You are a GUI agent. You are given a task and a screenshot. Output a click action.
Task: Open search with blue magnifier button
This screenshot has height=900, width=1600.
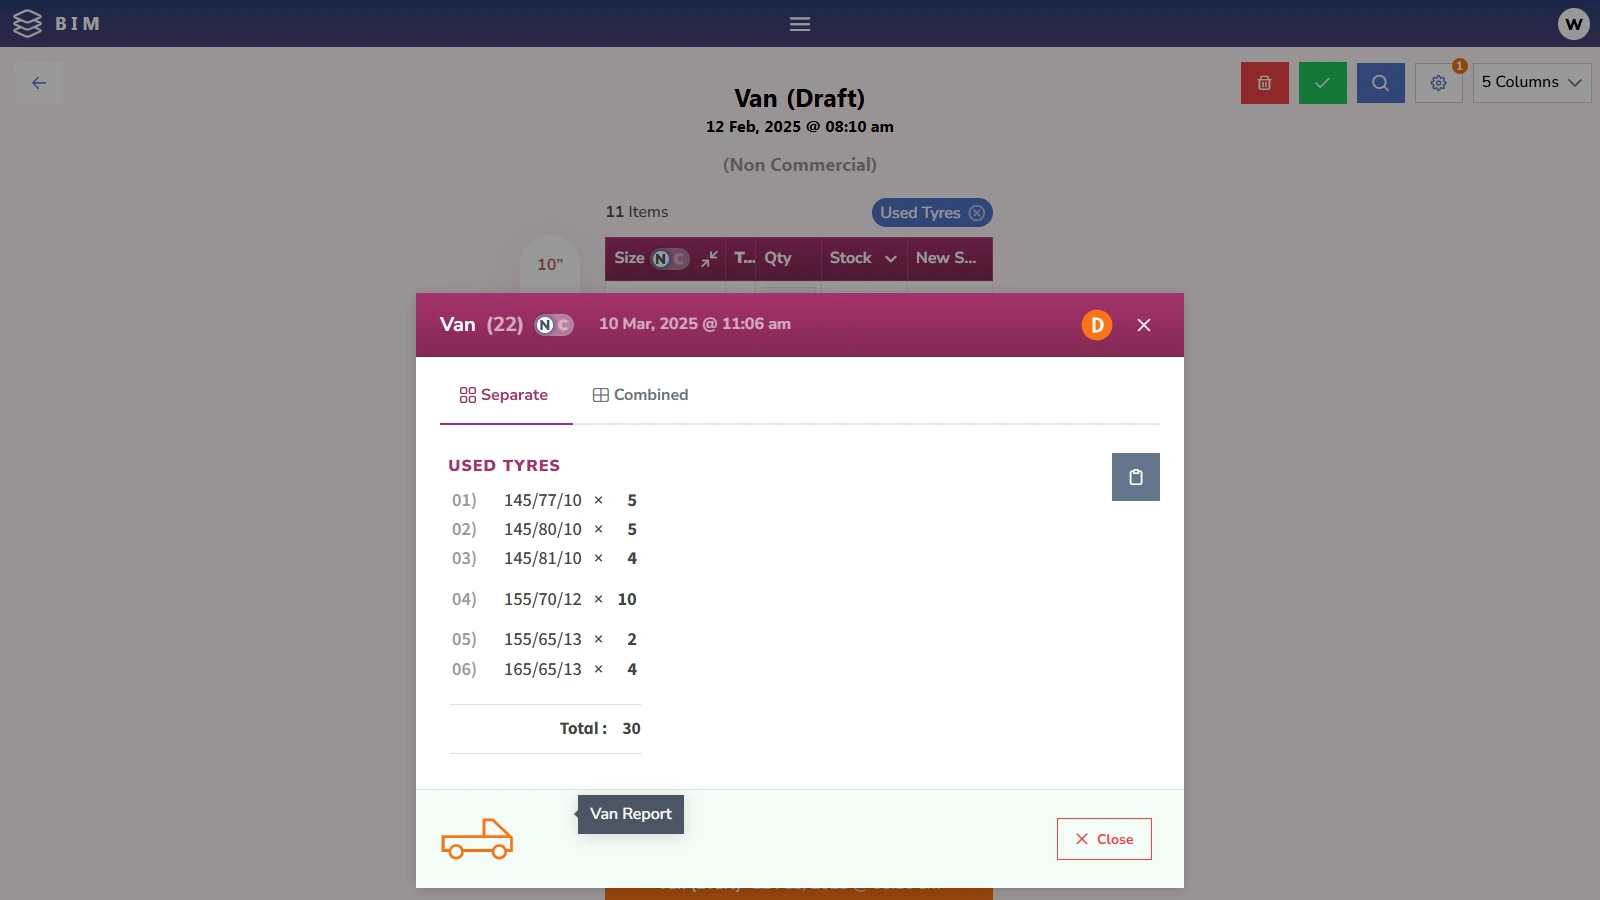coord(1380,83)
